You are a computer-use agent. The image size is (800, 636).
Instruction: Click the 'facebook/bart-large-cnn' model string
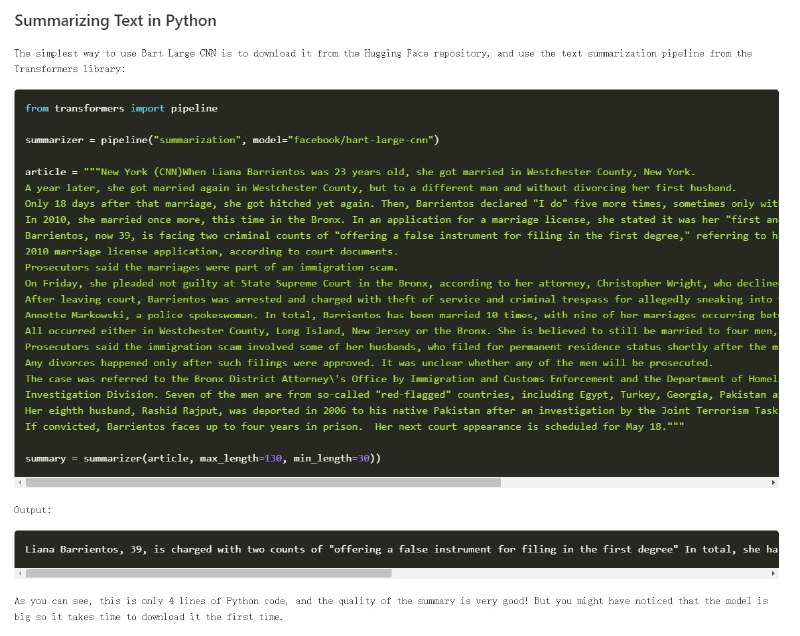click(x=361, y=140)
